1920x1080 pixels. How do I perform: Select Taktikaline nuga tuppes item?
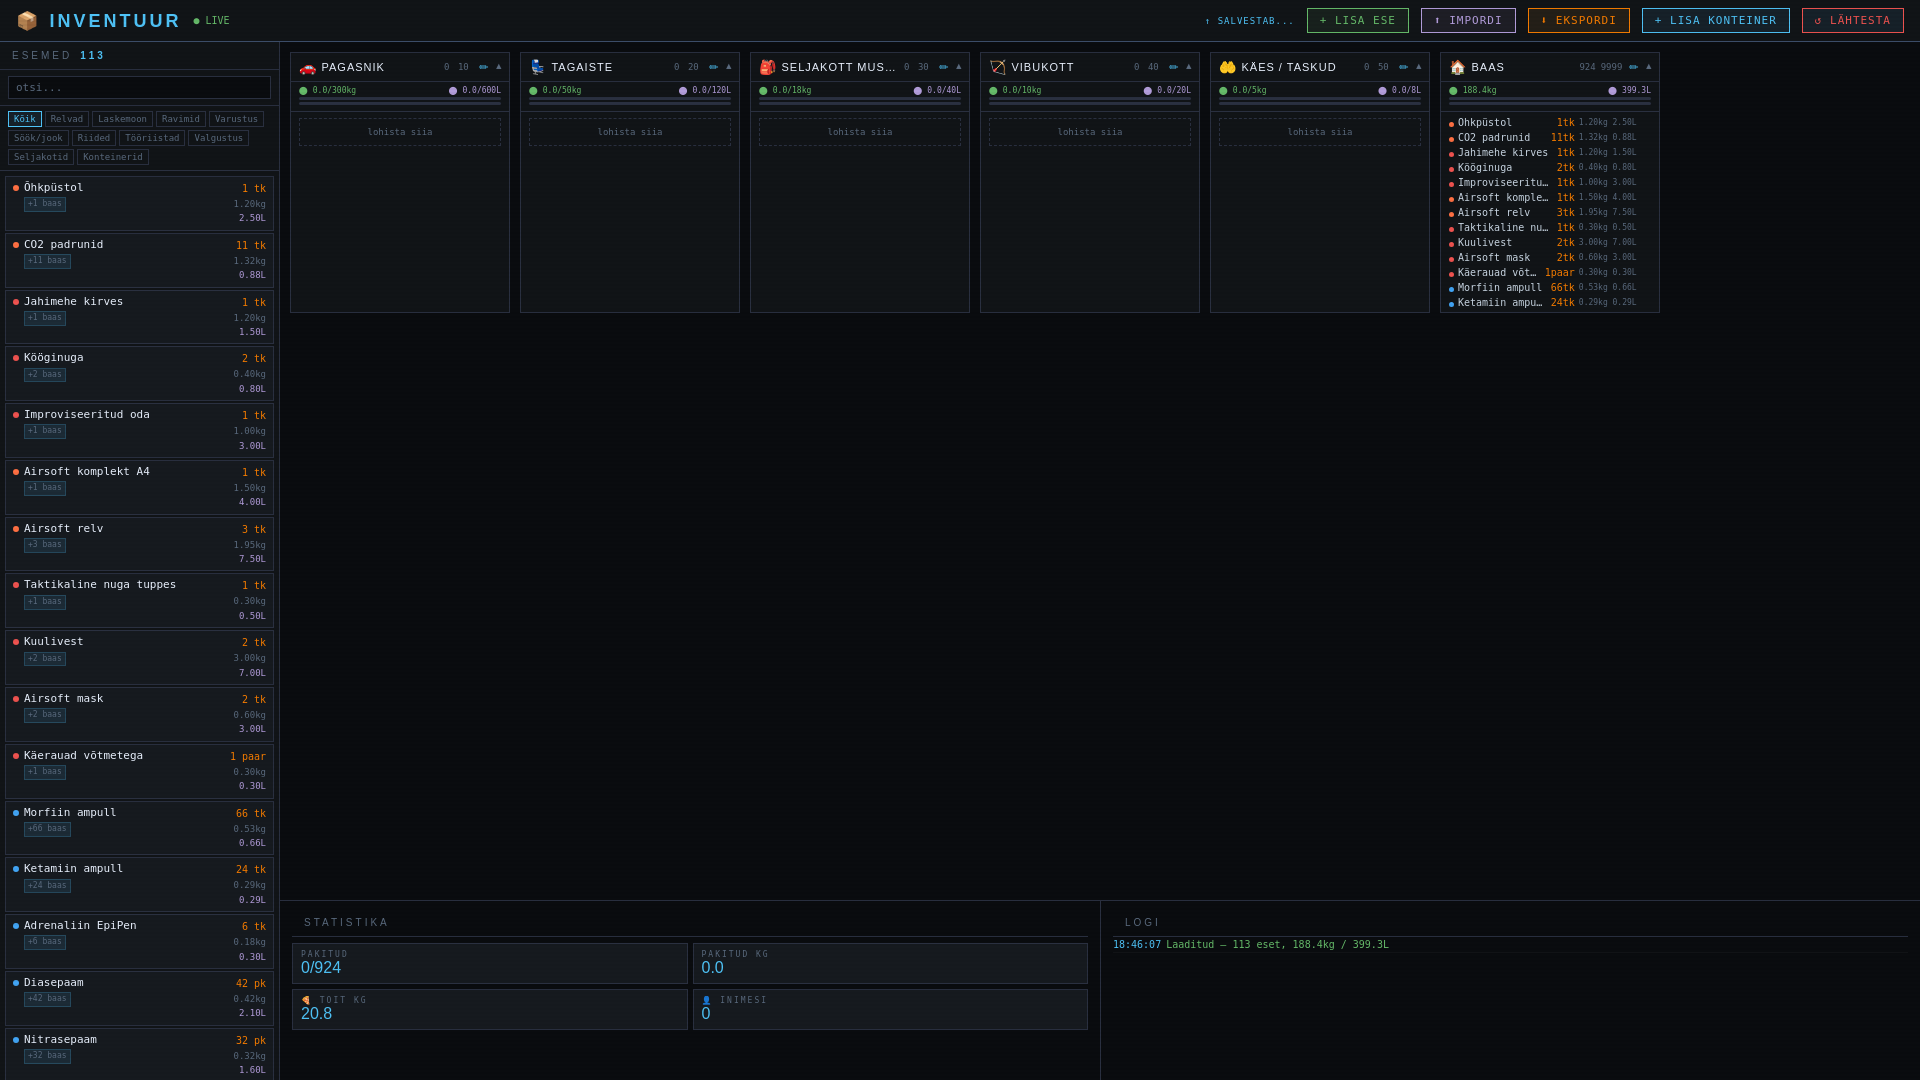point(139,601)
